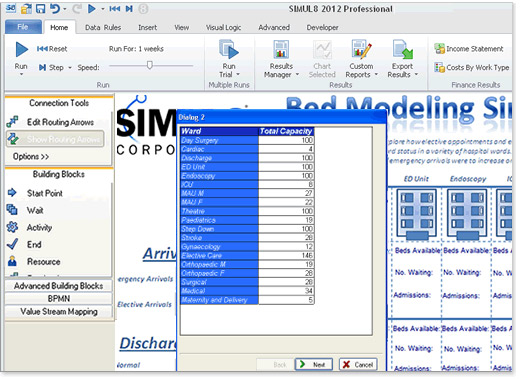The width and height of the screenshot is (520, 379).
Task: Open the Run Trial icon
Action: point(229,51)
